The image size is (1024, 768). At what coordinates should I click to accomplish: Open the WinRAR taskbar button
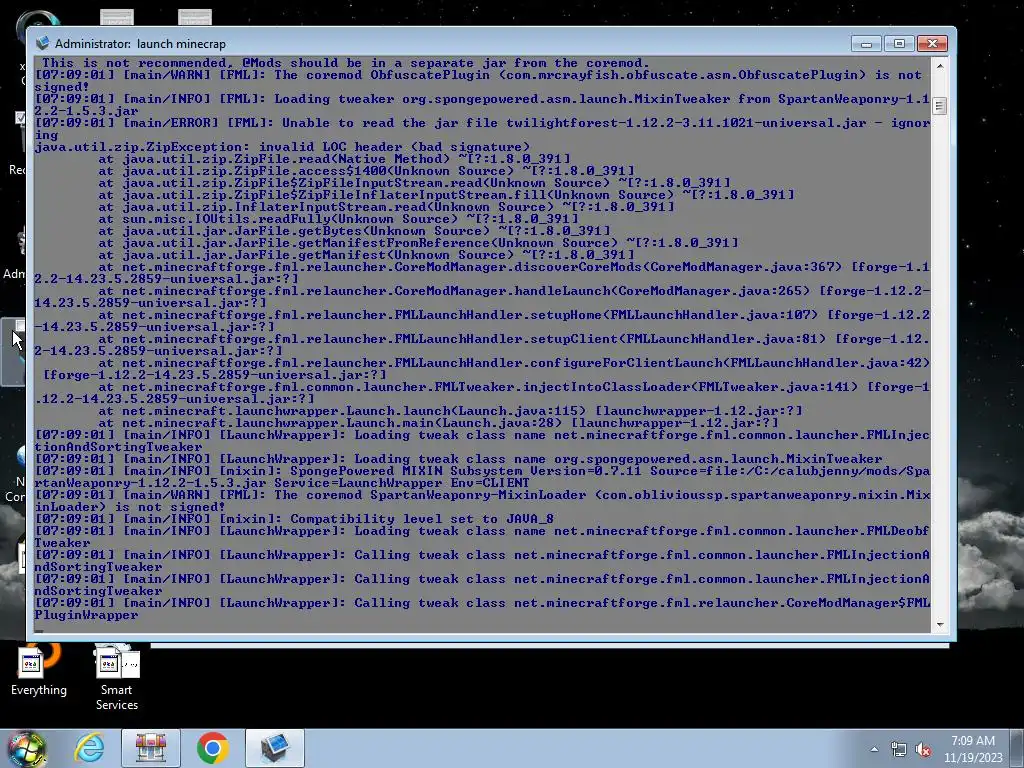tap(151, 748)
